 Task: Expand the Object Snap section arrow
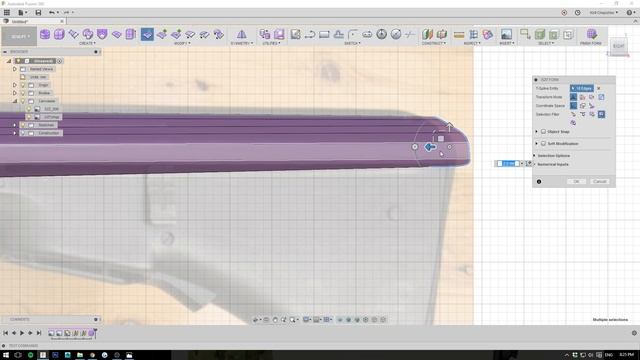point(536,131)
